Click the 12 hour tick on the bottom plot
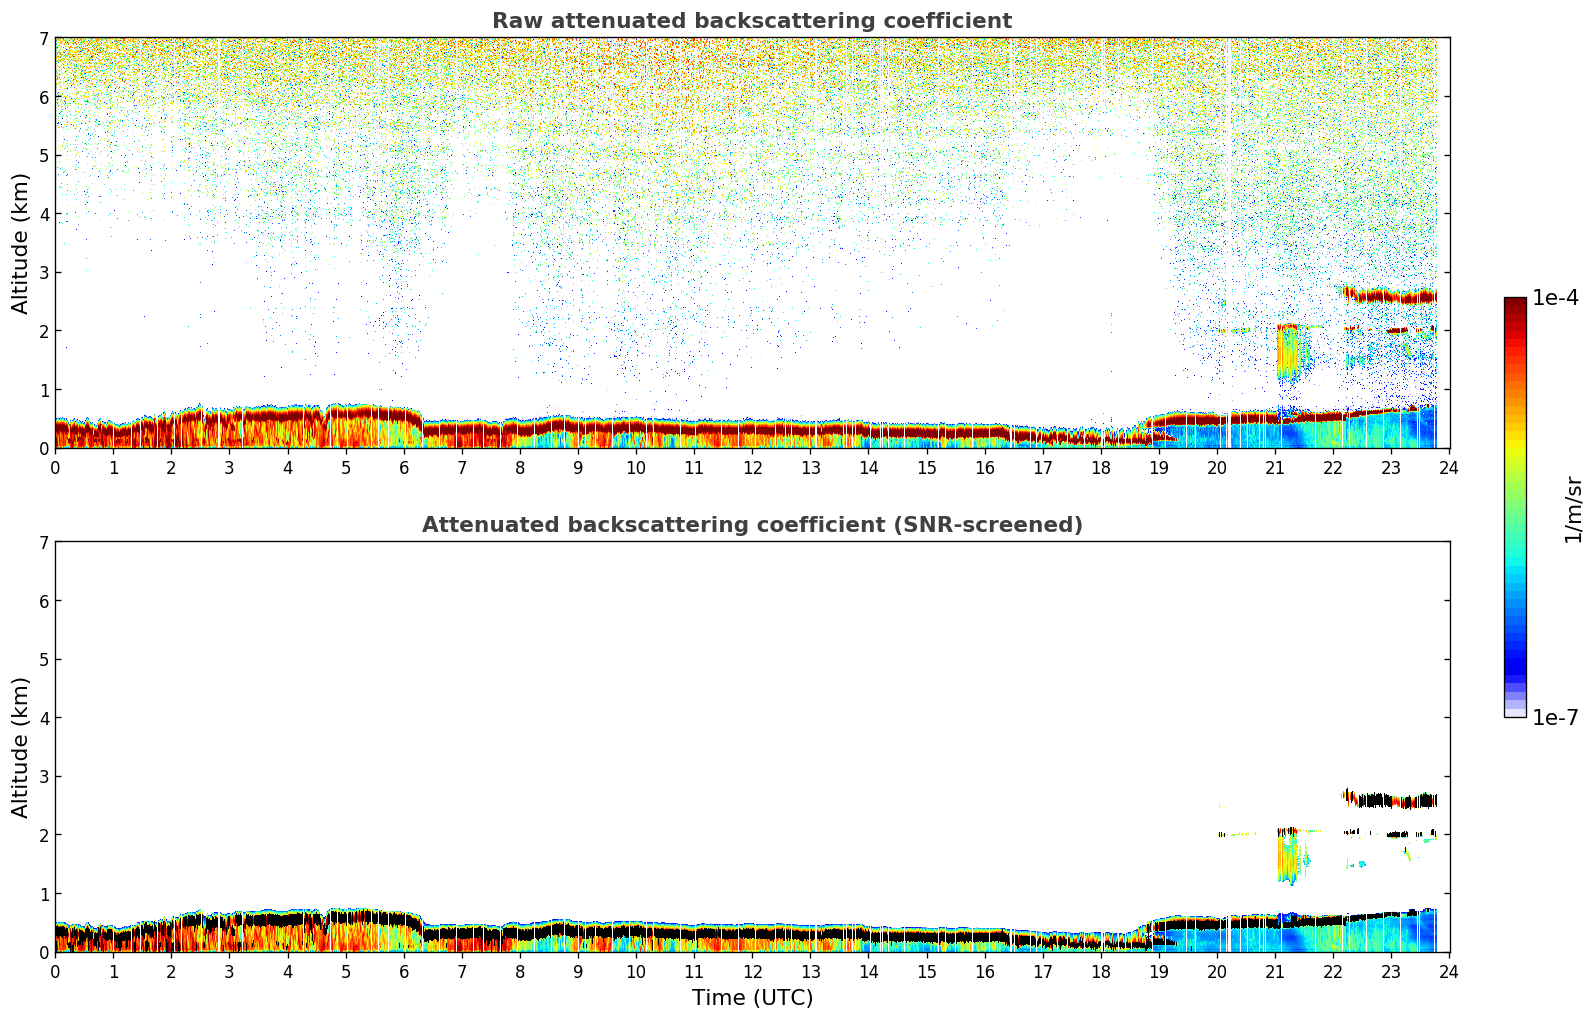 (752, 971)
